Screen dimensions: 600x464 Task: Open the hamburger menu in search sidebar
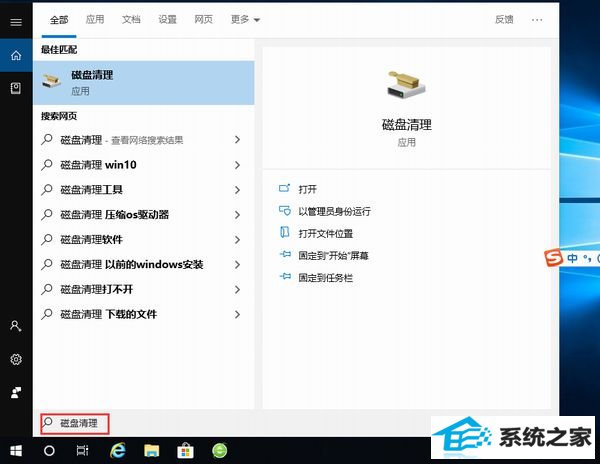click(16, 22)
